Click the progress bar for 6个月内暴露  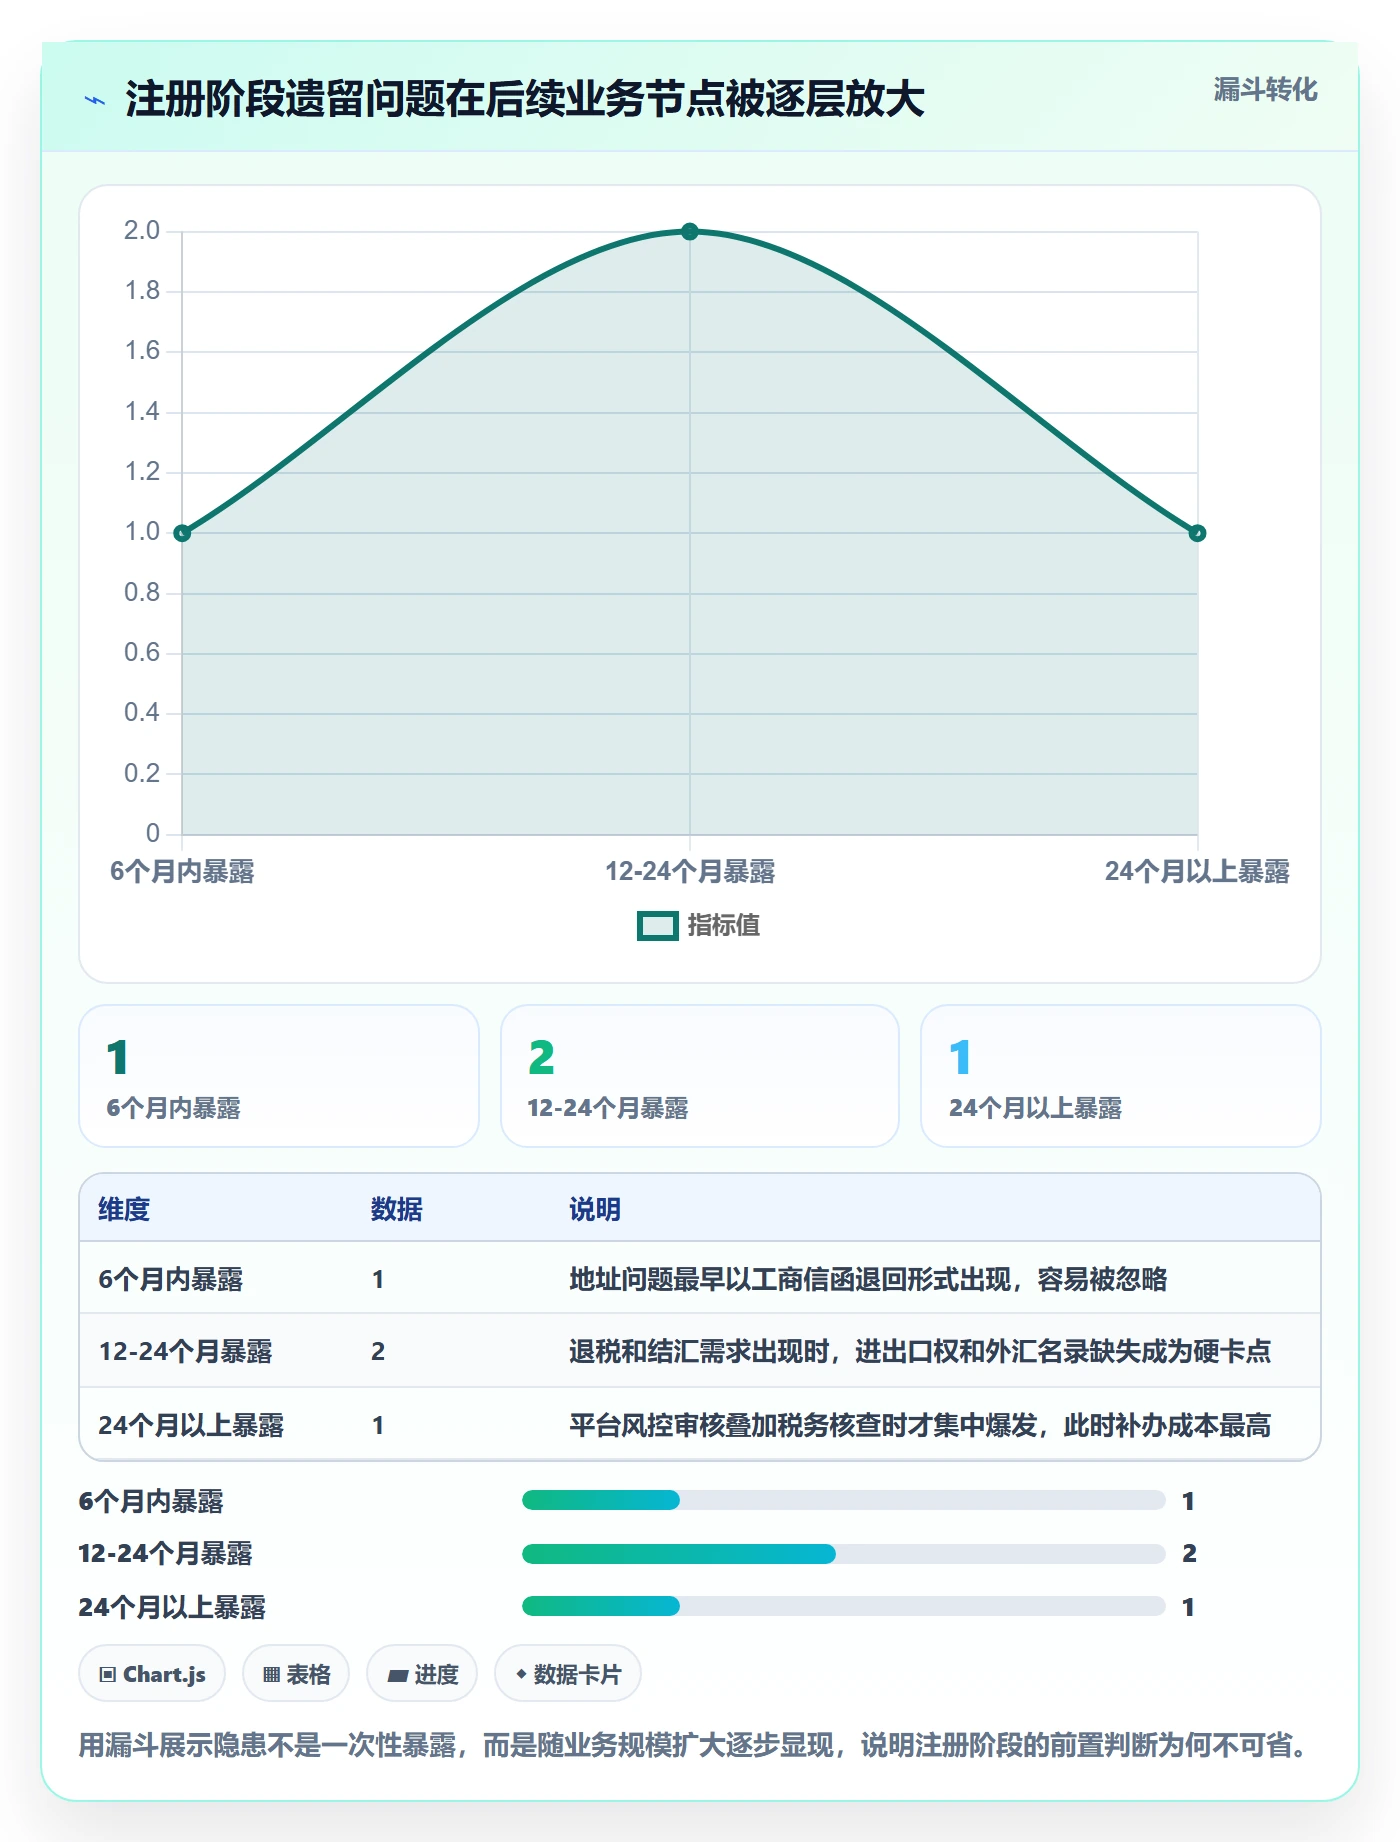843,1500
